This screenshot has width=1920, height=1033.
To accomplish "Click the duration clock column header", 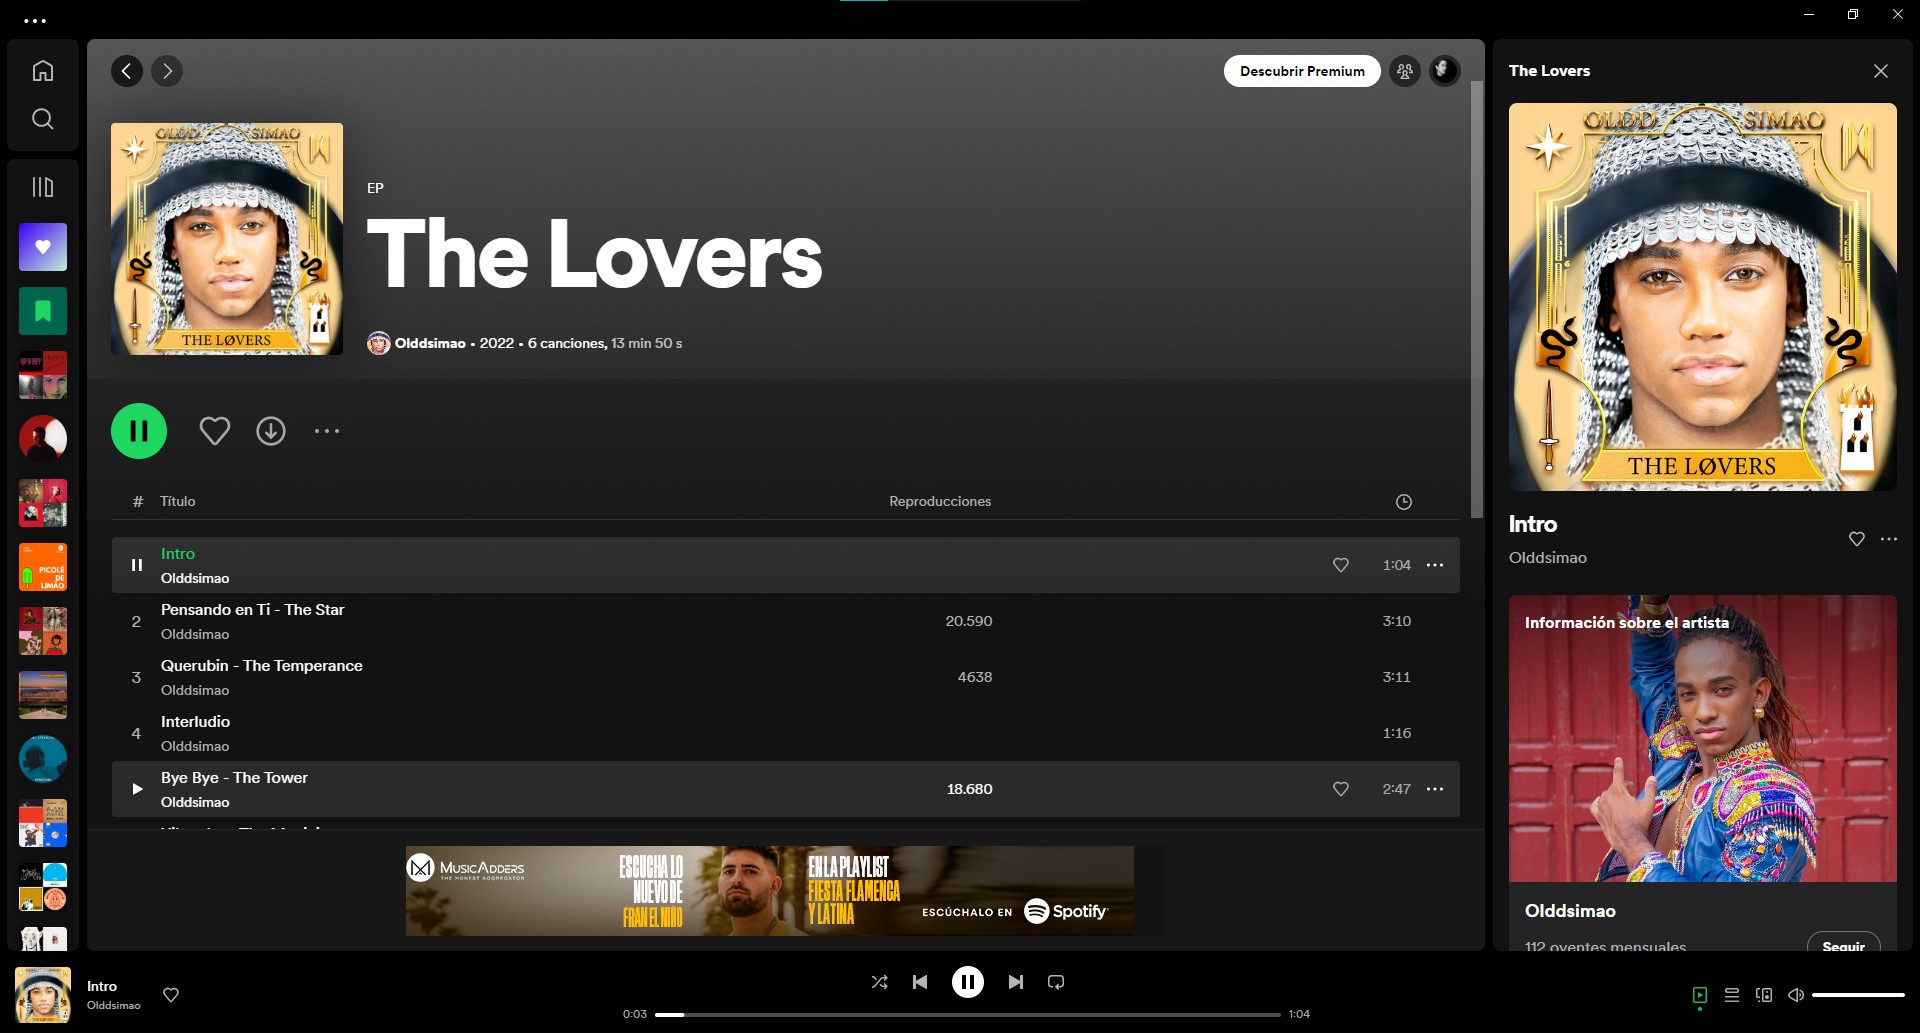I will (x=1404, y=502).
